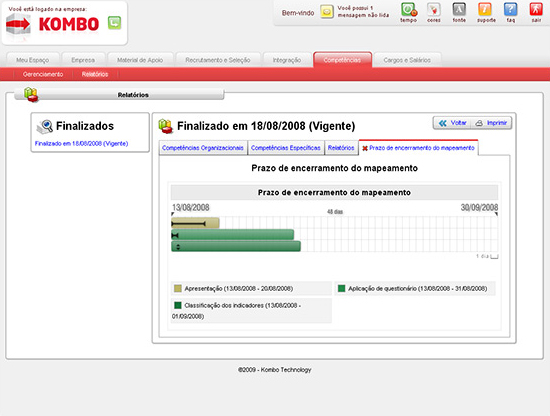Switch to 'Competências Específicas' tab
Viewport: 550px width, 416px height.
tap(286, 148)
